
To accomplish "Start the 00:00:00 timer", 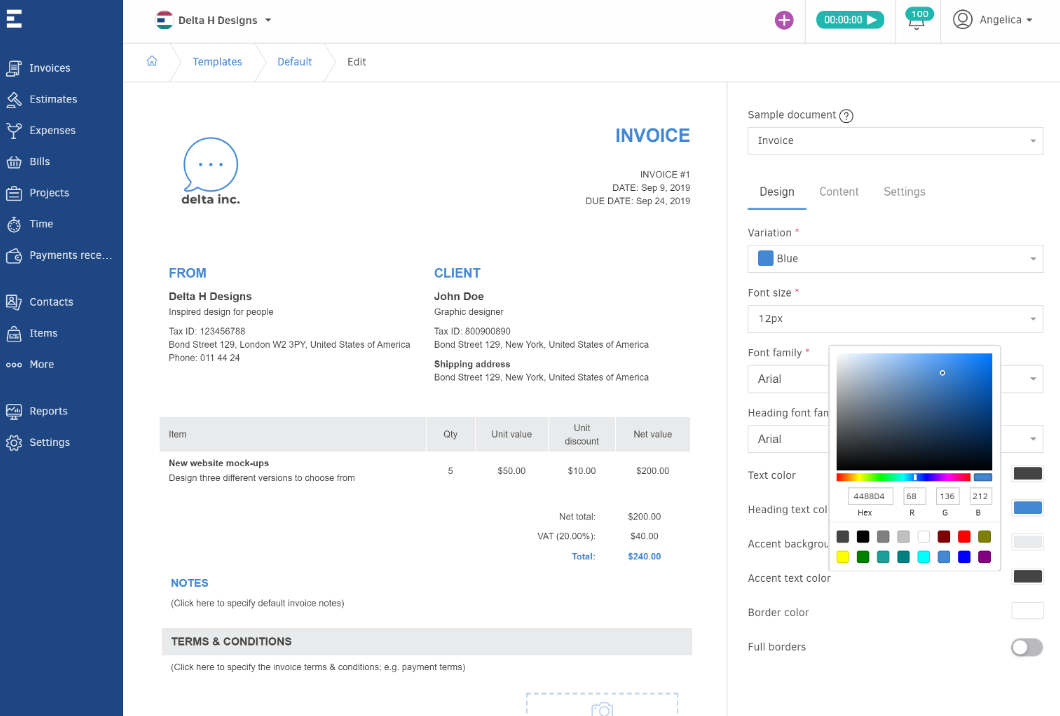I will click(x=850, y=20).
